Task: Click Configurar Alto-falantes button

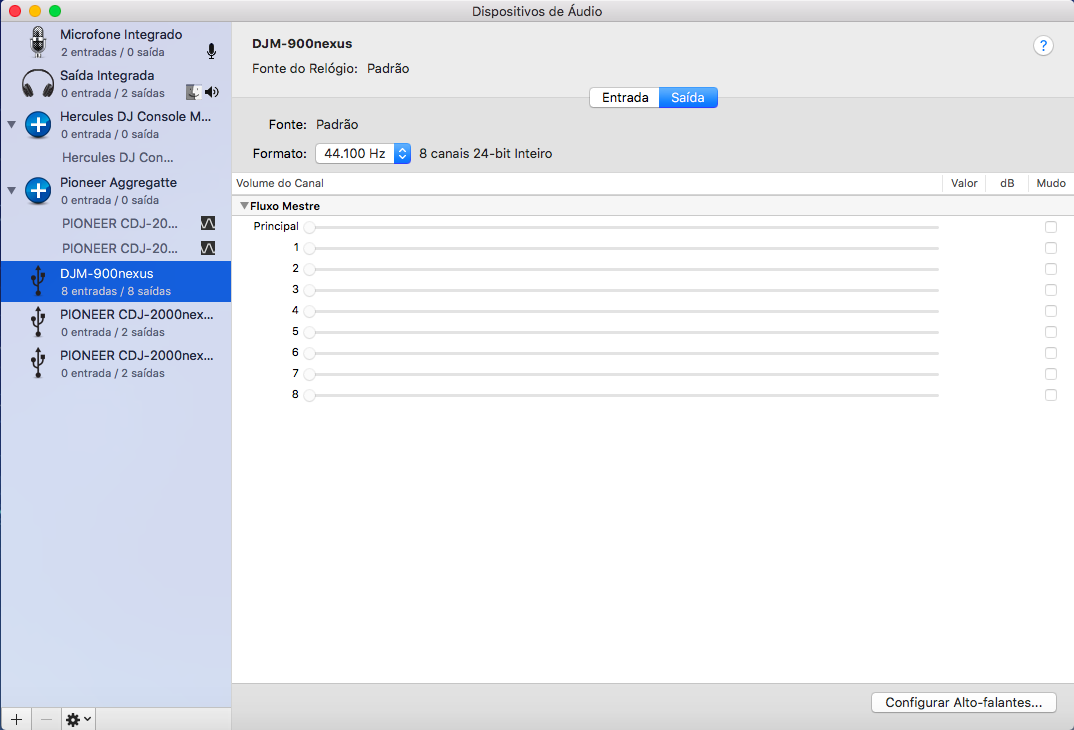Action: (x=964, y=703)
